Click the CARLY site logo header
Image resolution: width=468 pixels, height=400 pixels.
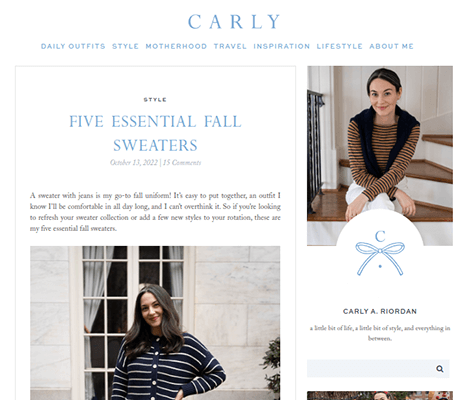(234, 22)
